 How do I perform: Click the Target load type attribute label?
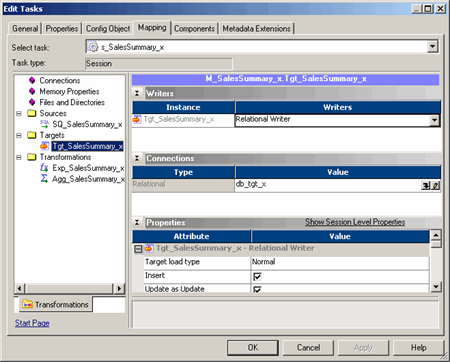click(197, 262)
